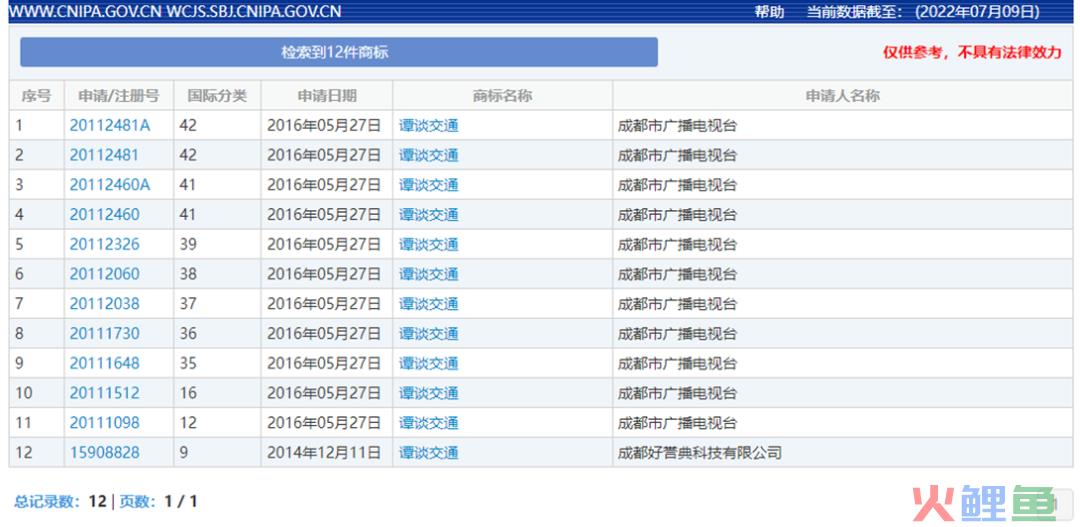Open registration number 20112326
The width and height of the screenshot is (1080, 527).
(104, 244)
